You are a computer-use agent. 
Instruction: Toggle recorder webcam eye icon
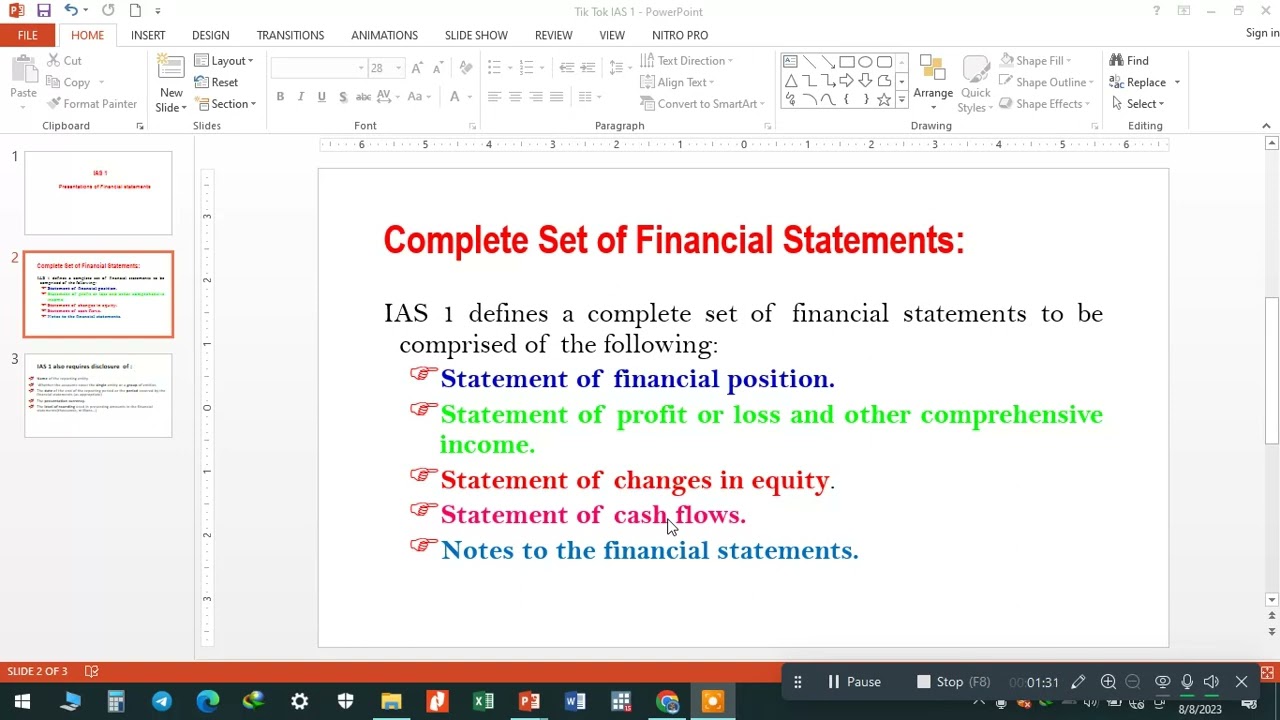pos(1162,682)
